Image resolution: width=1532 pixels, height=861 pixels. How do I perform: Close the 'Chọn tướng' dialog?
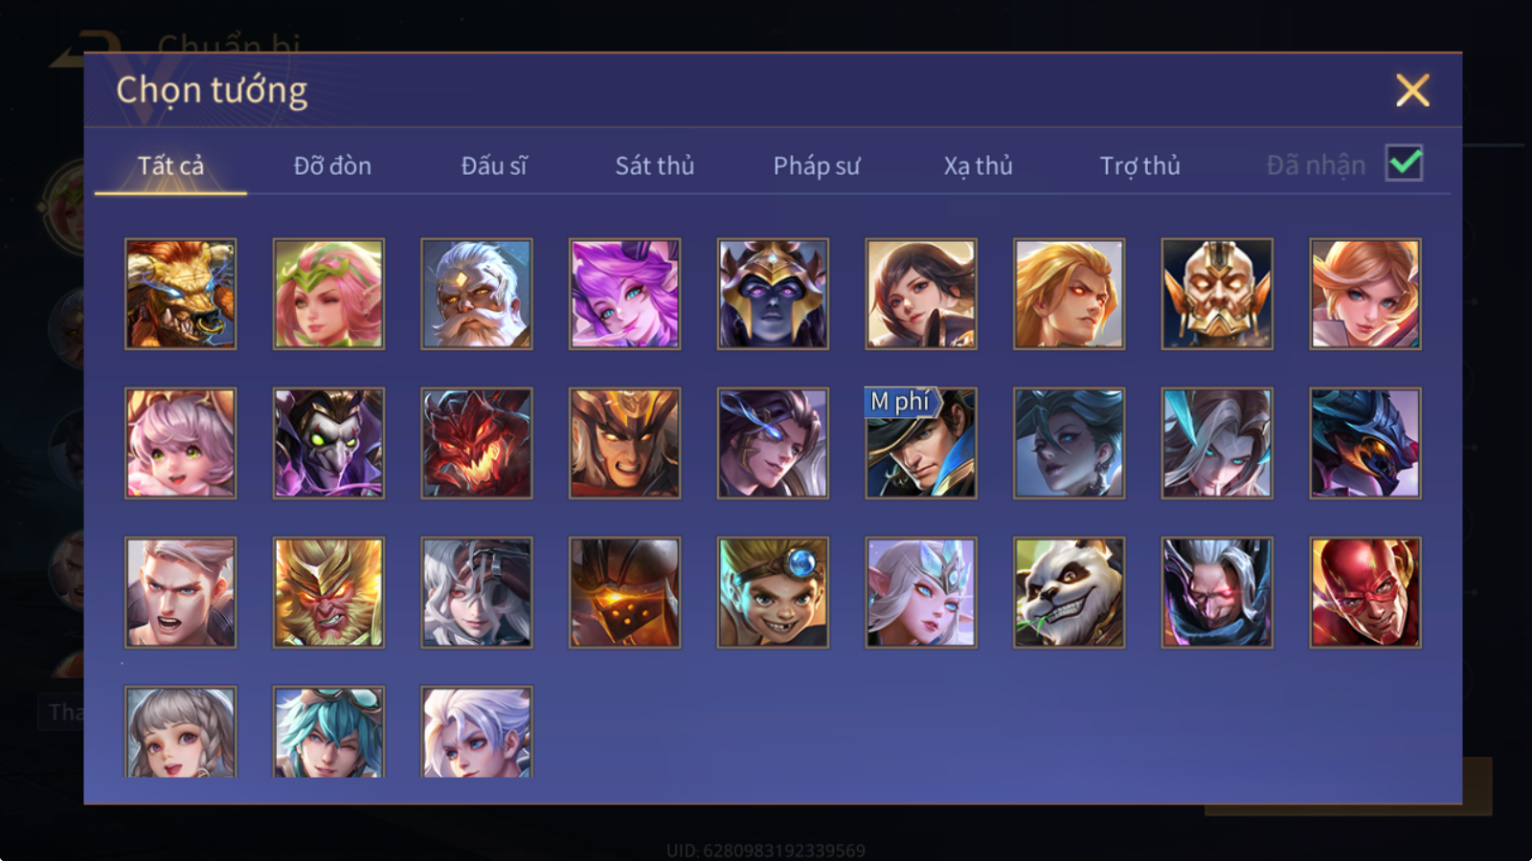pyautogui.click(x=1412, y=91)
